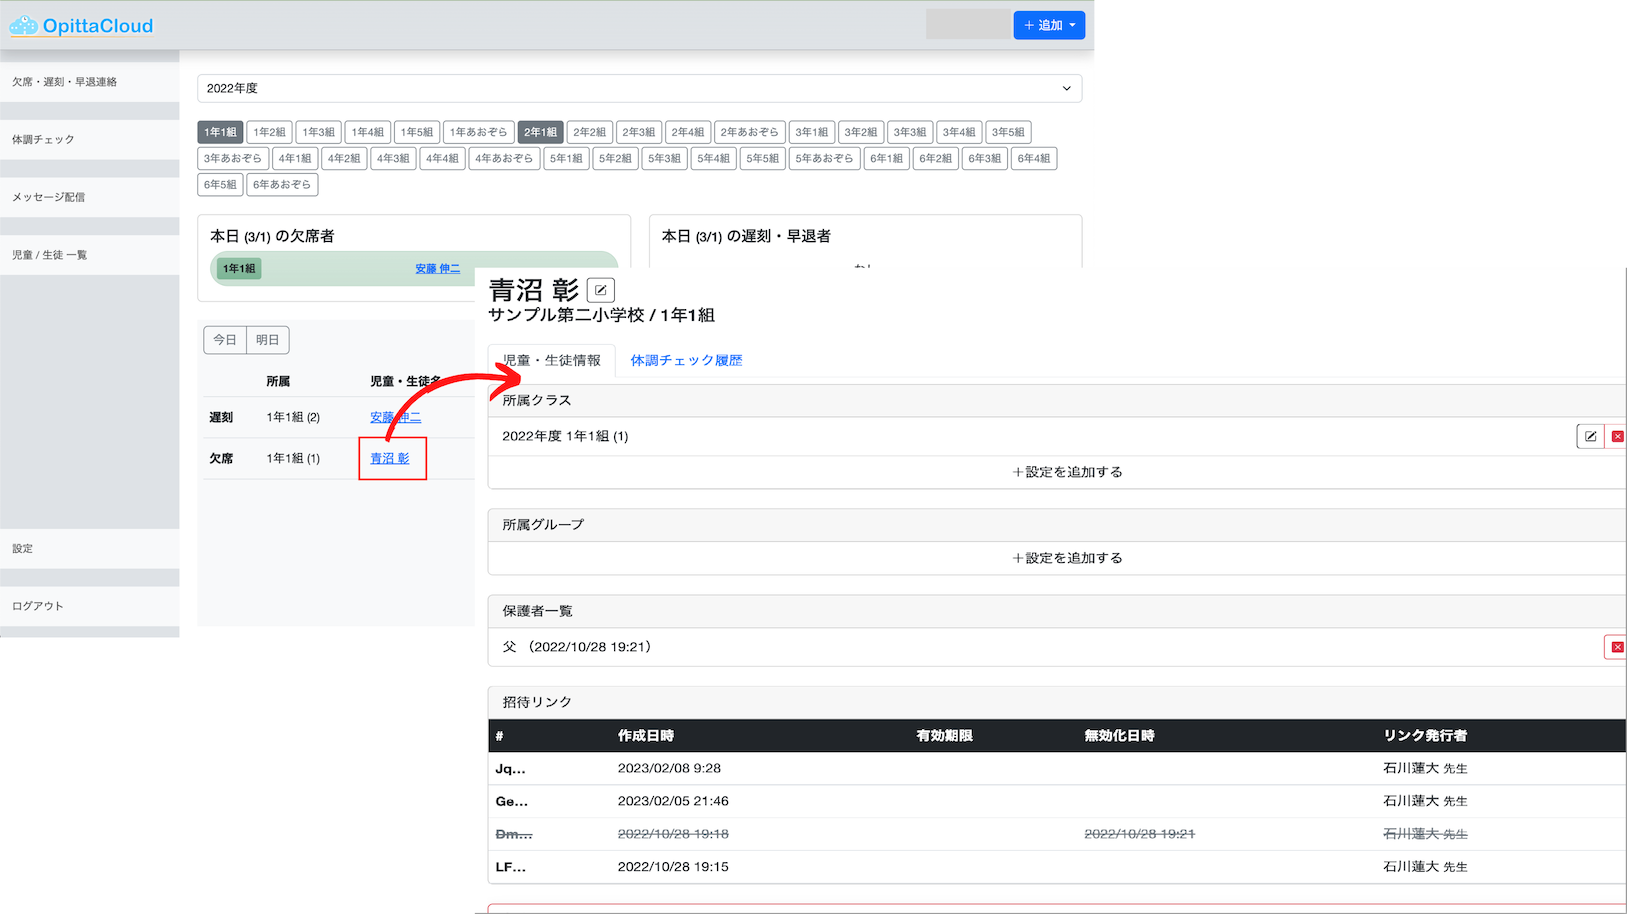This screenshot has width=1627, height=914.
Task: Remove the 父 guardian entry
Action: coord(1616,647)
